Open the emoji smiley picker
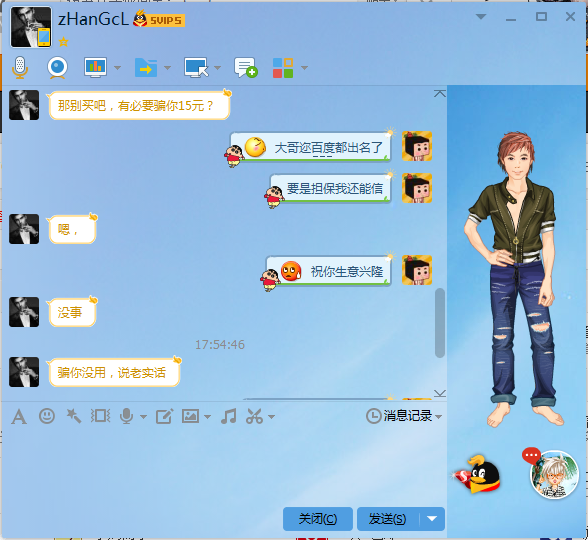Viewport: 588px width, 540px height. (47, 416)
